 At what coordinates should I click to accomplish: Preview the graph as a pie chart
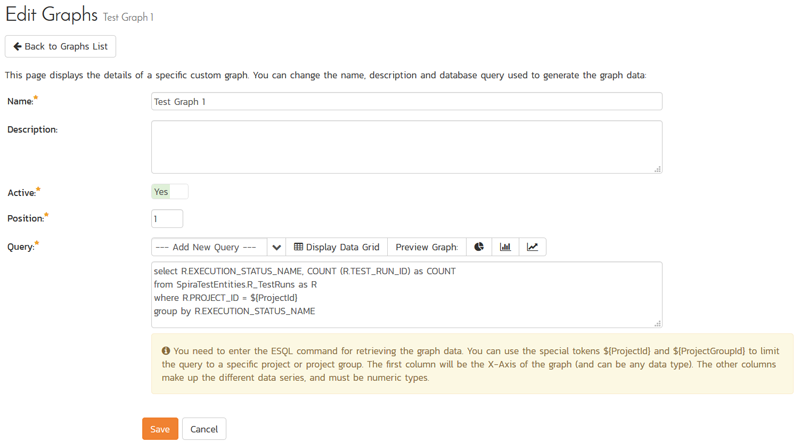(x=480, y=247)
